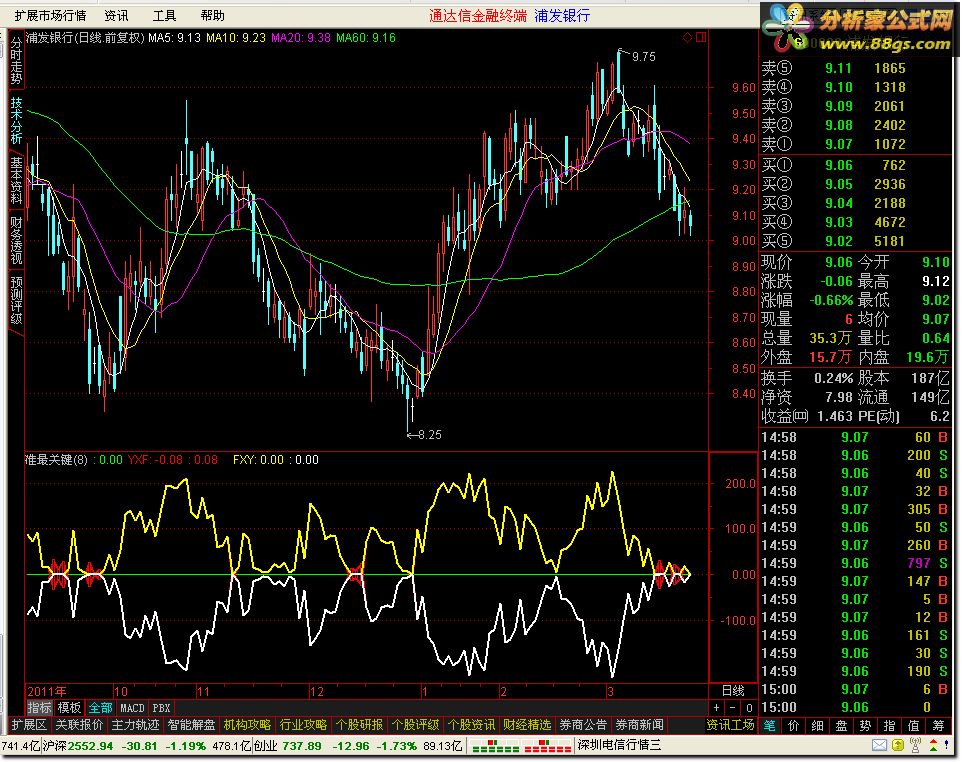The height and width of the screenshot is (762, 962).
Task: Select the 笔 tick tab
Action: coord(769,726)
